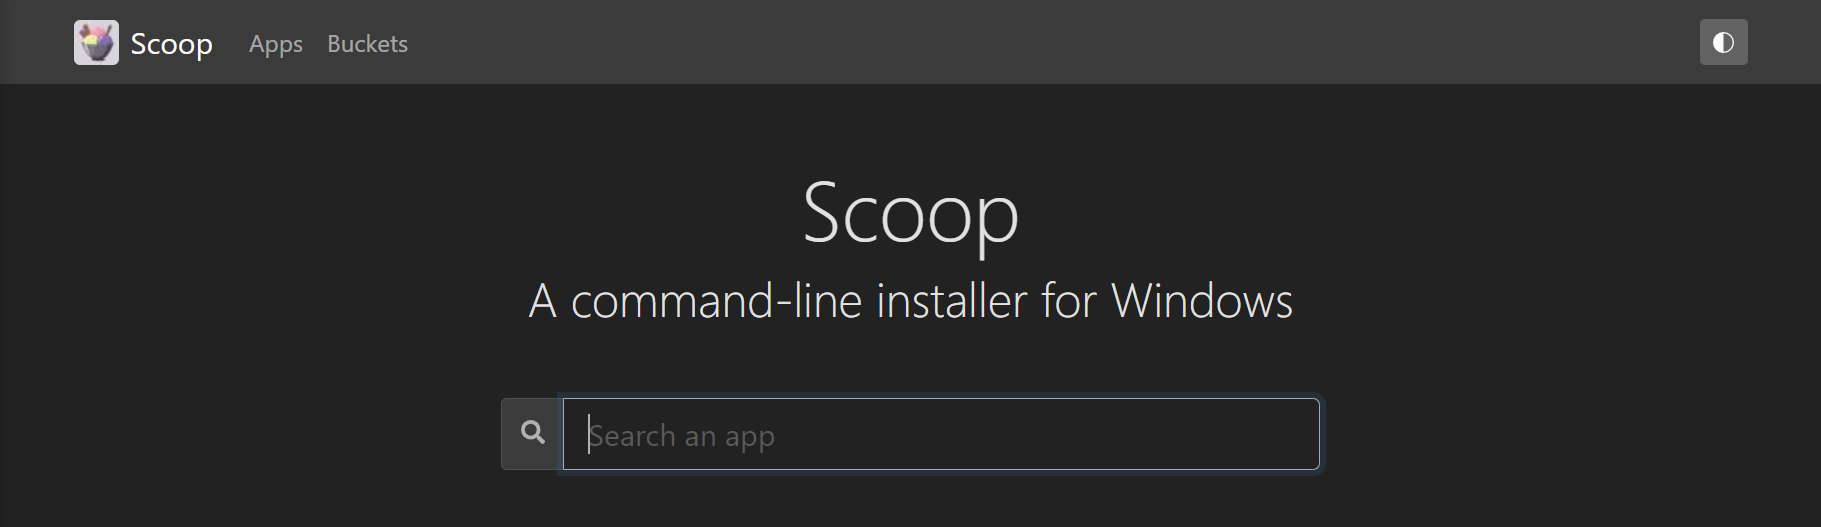Click the word 'Windows' in the tagline
Screen dimensions: 1821x527
coord(1202,301)
